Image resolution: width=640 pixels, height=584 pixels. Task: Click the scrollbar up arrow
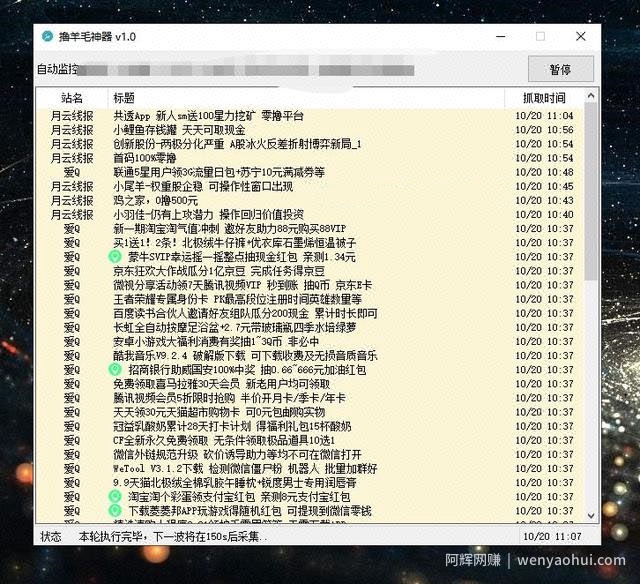(591, 96)
